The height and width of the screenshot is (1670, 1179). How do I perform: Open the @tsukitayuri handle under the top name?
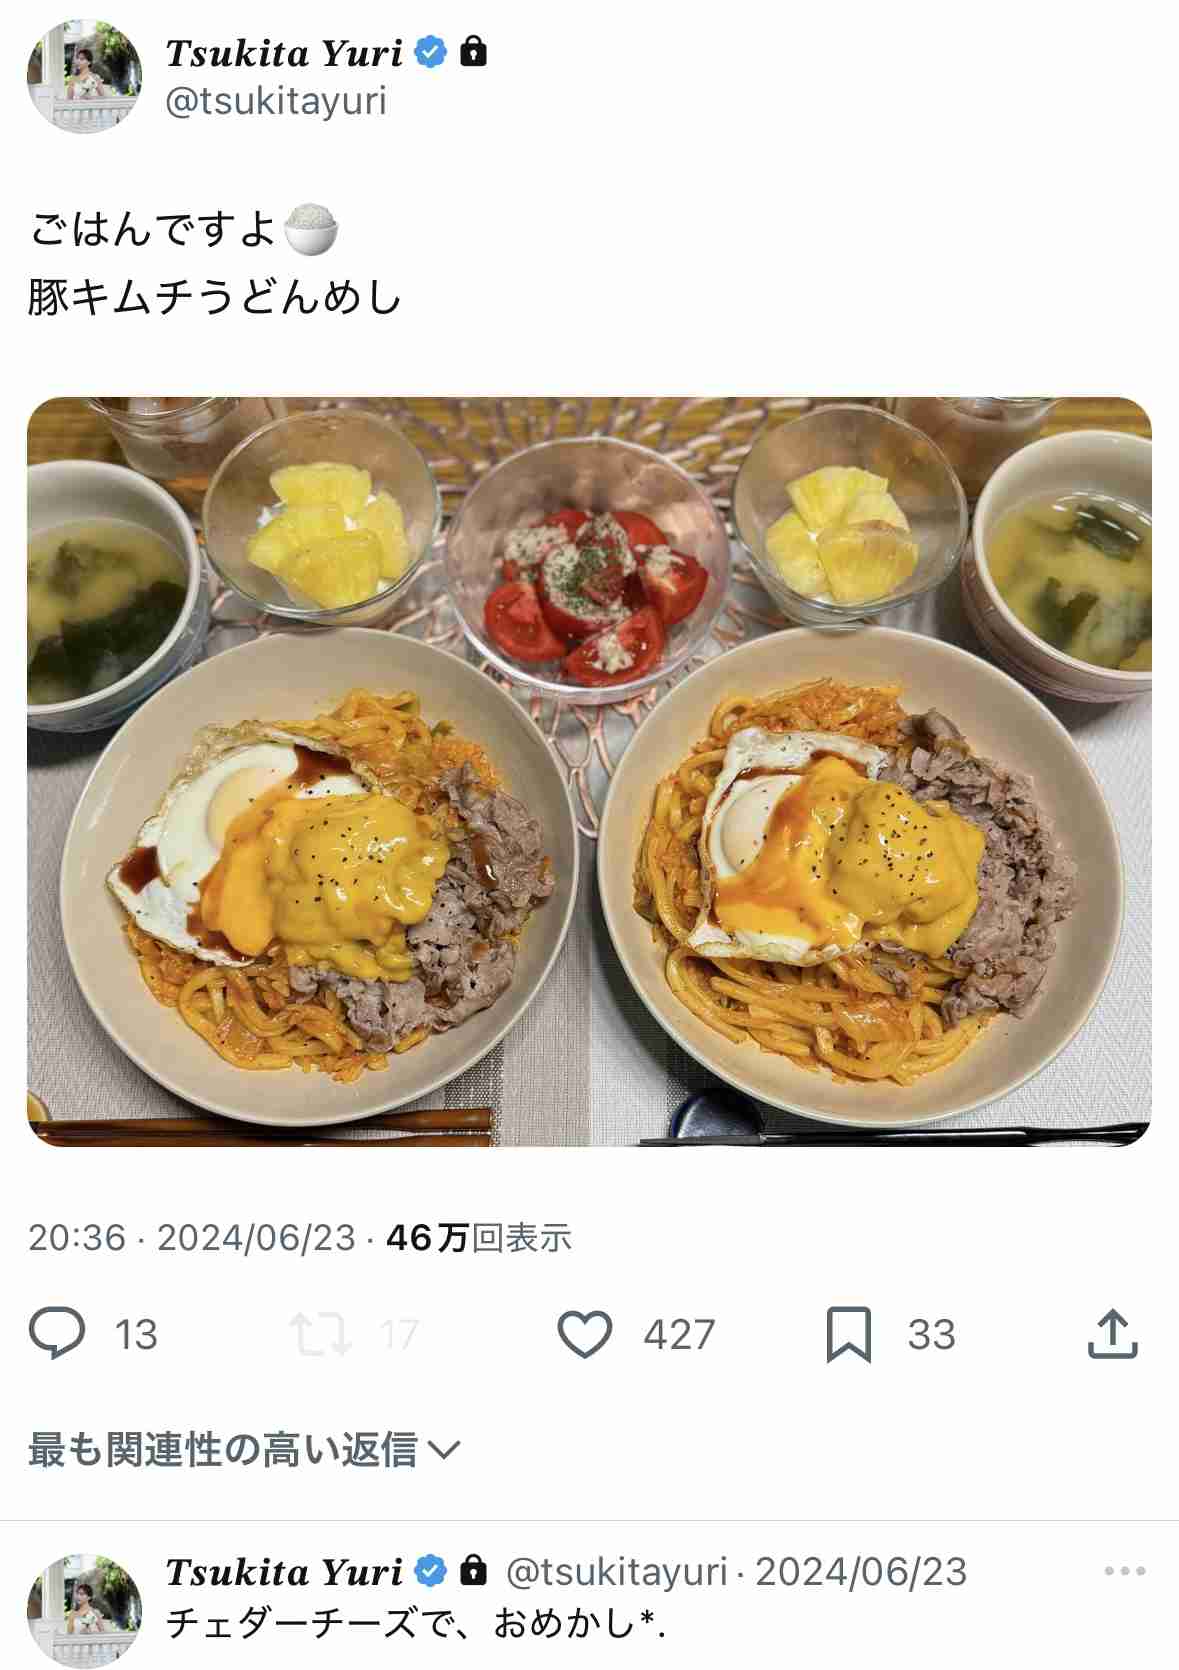point(276,101)
